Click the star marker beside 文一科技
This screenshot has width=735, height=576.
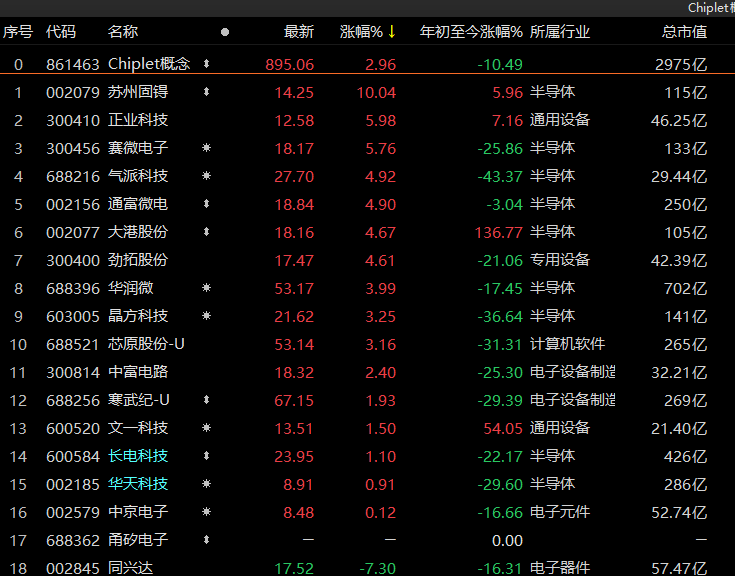coord(206,428)
